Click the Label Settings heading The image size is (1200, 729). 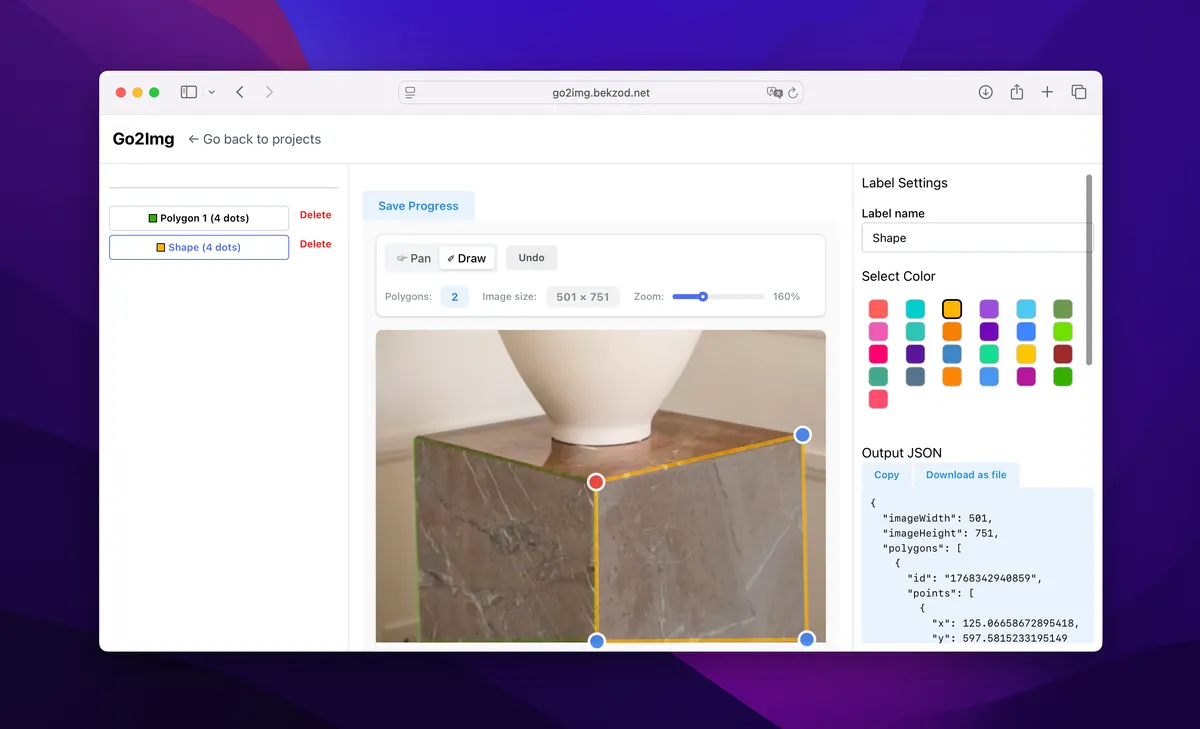pos(905,183)
